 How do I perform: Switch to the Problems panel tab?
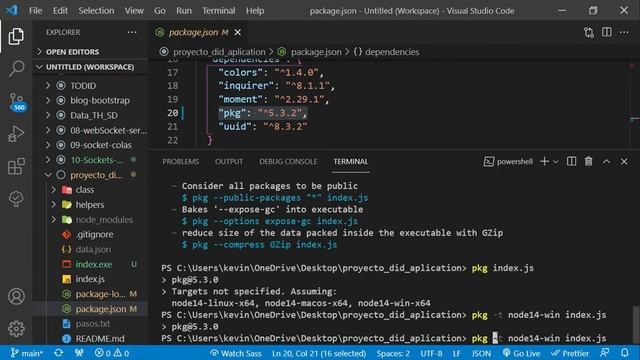pos(180,162)
